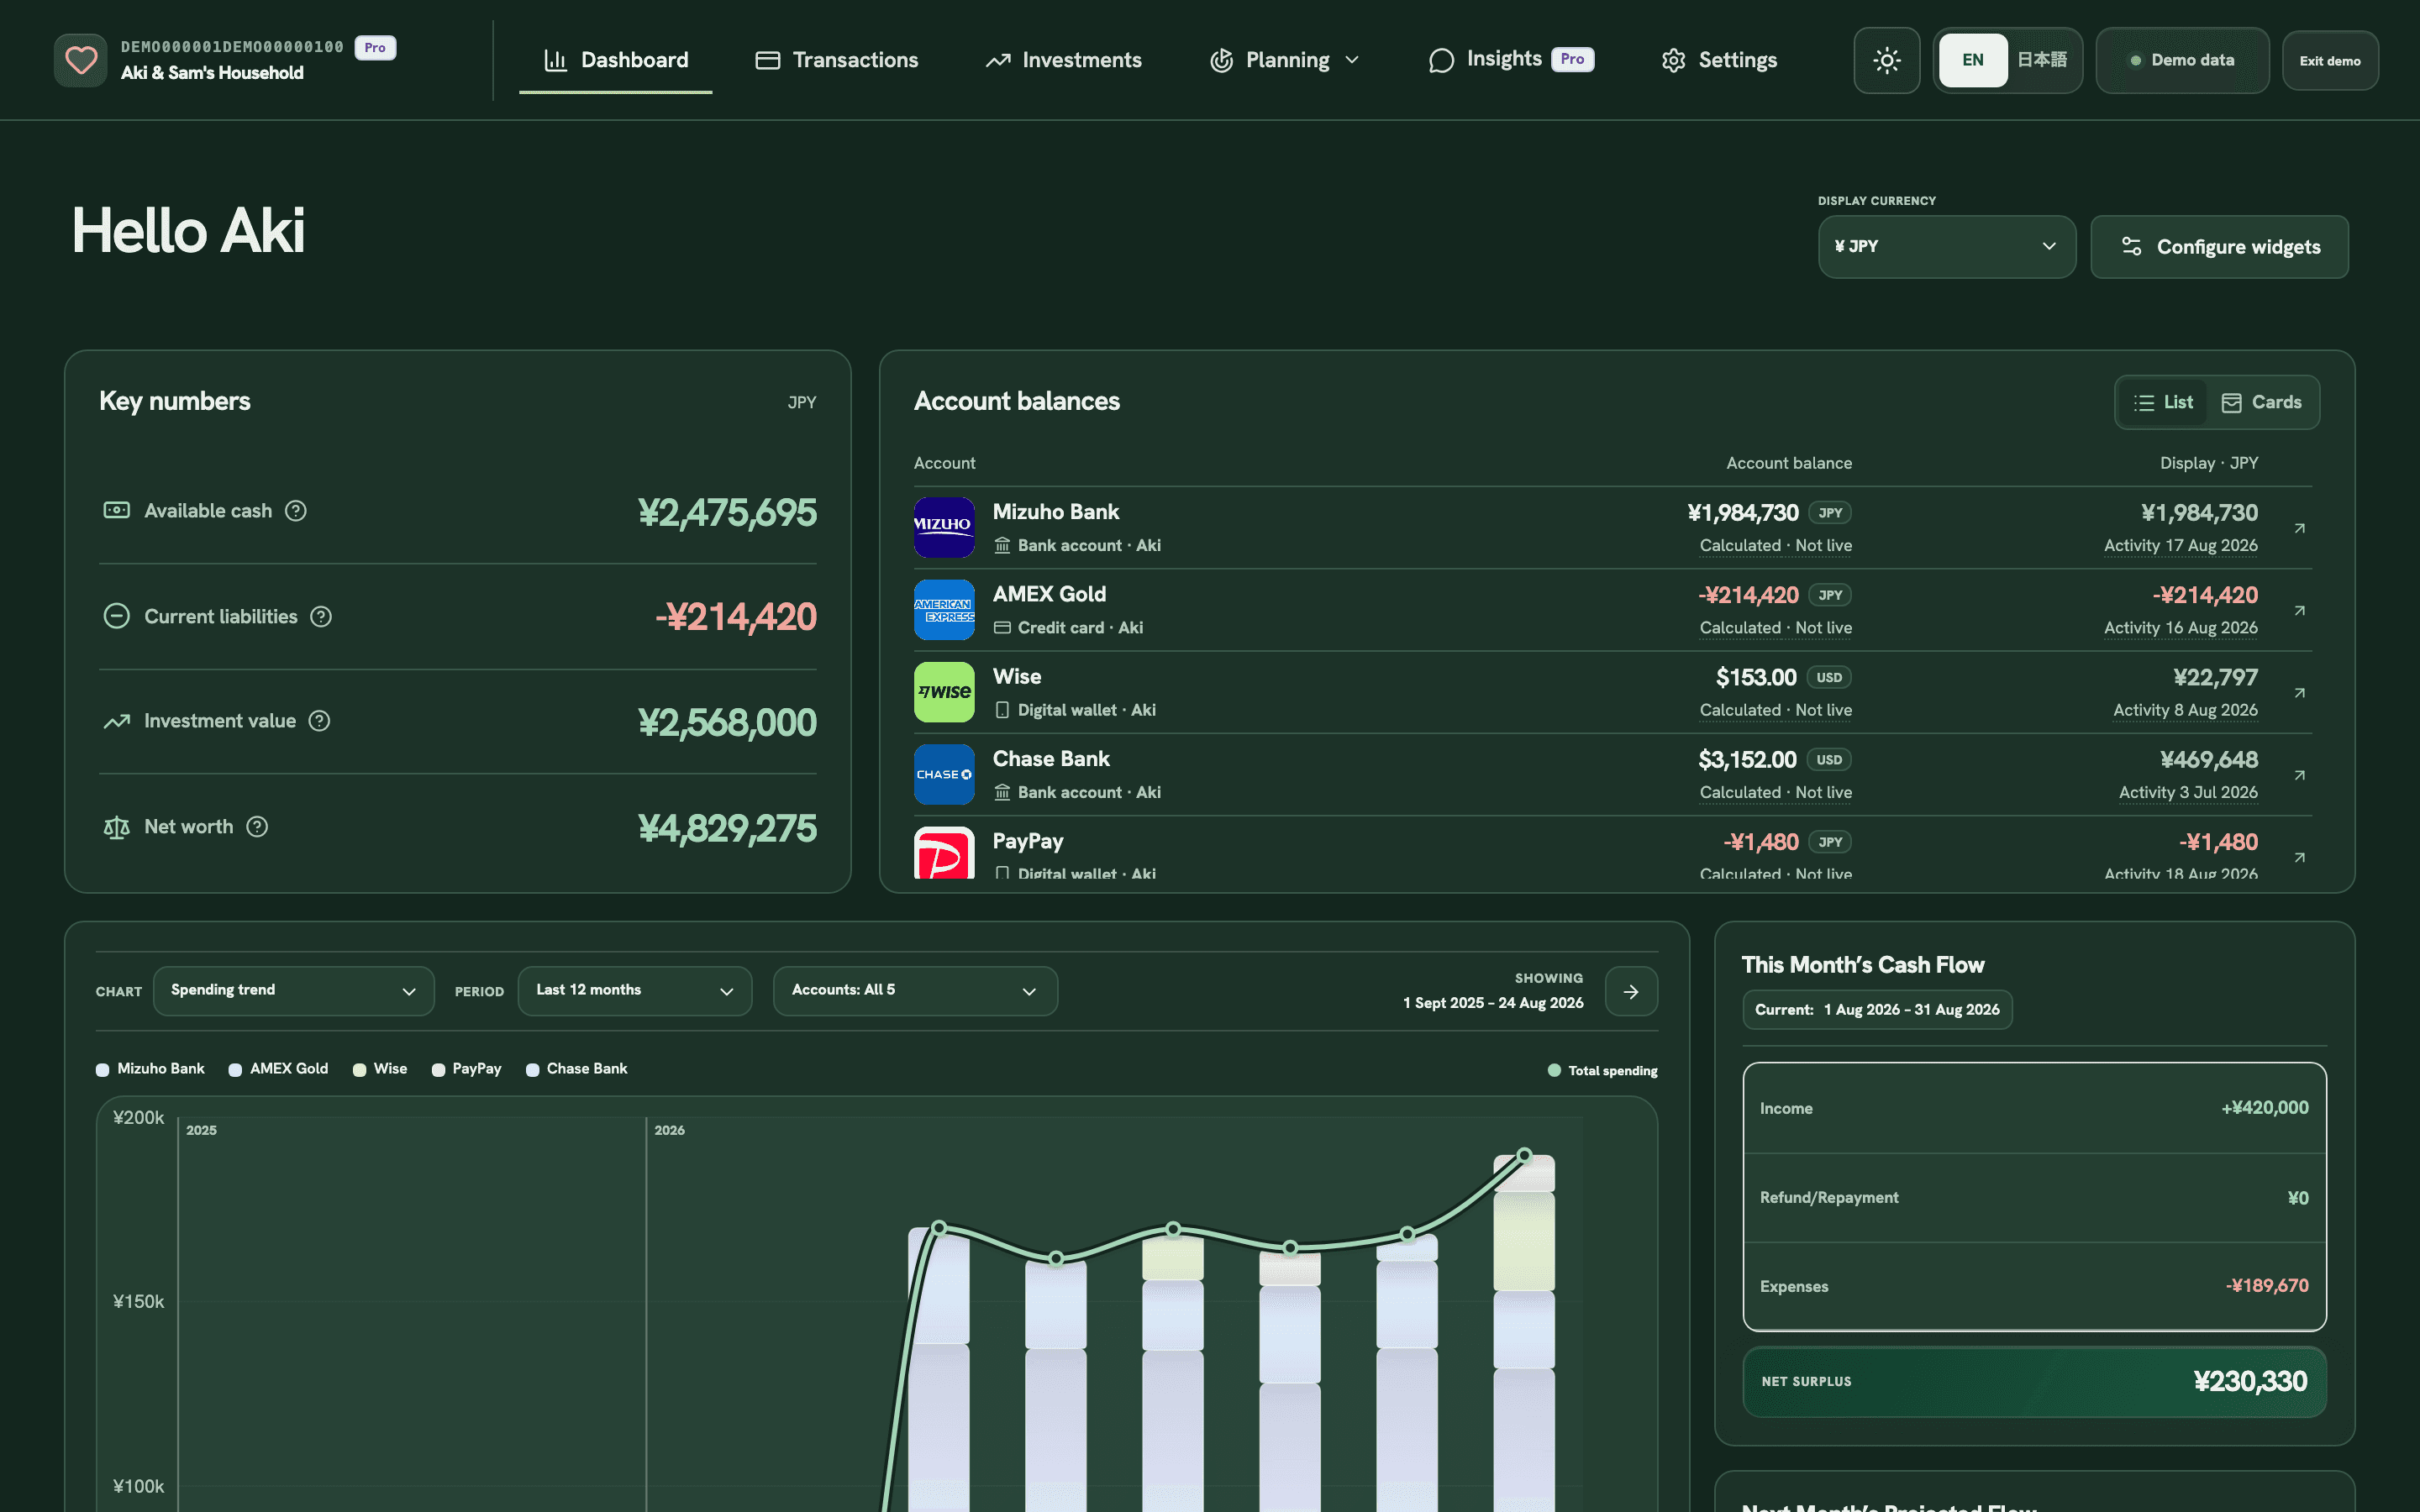Viewport: 2420px width, 1512px height.
Task: Click the Exit demo button
Action: pyautogui.click(x=2330, y=61)
